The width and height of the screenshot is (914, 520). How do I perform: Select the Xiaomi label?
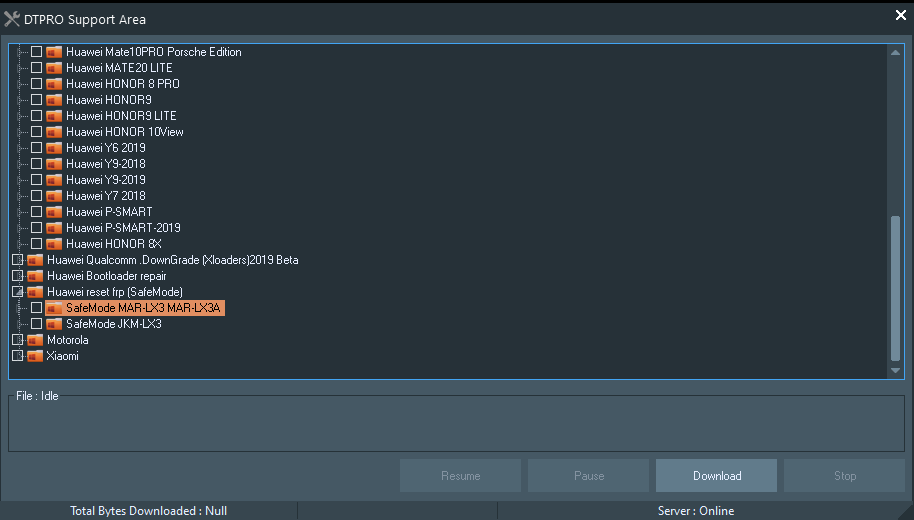(x=62, y=356)
